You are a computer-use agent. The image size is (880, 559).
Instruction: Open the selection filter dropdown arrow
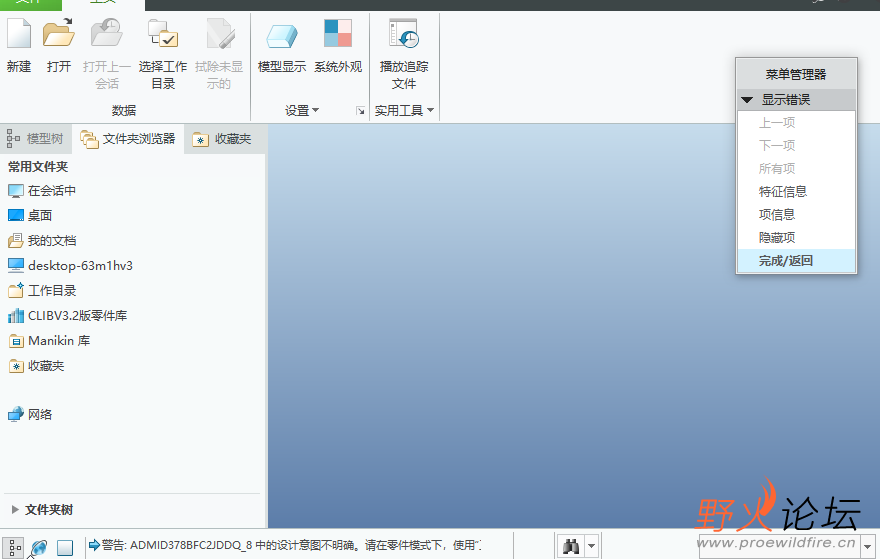(x=868, y=546)
